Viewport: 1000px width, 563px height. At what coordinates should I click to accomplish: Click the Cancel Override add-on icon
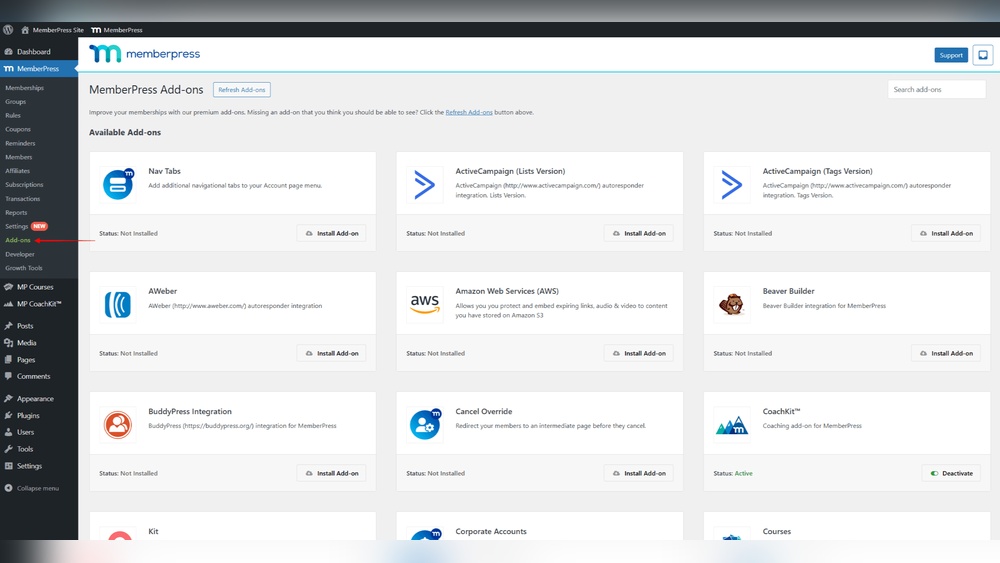pyautogui.click(x=425, y=425)
